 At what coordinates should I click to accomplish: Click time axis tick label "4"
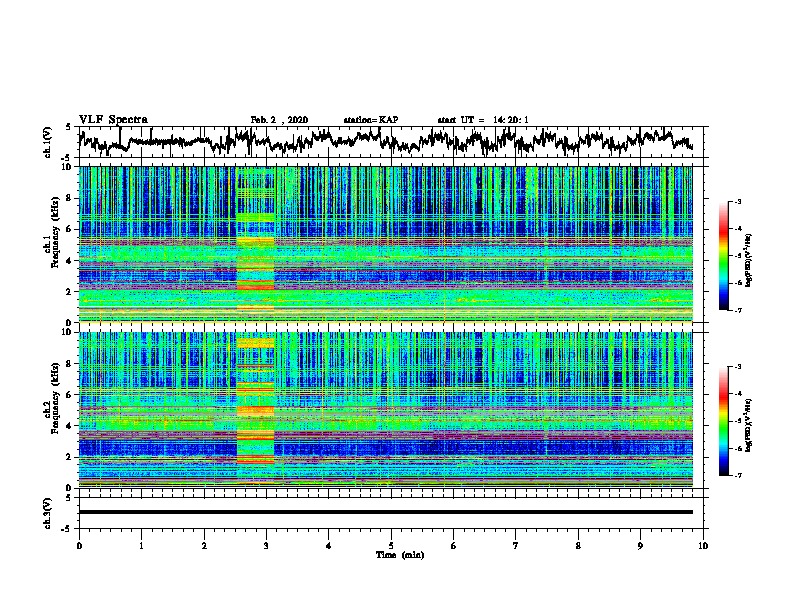coord(329,546)
